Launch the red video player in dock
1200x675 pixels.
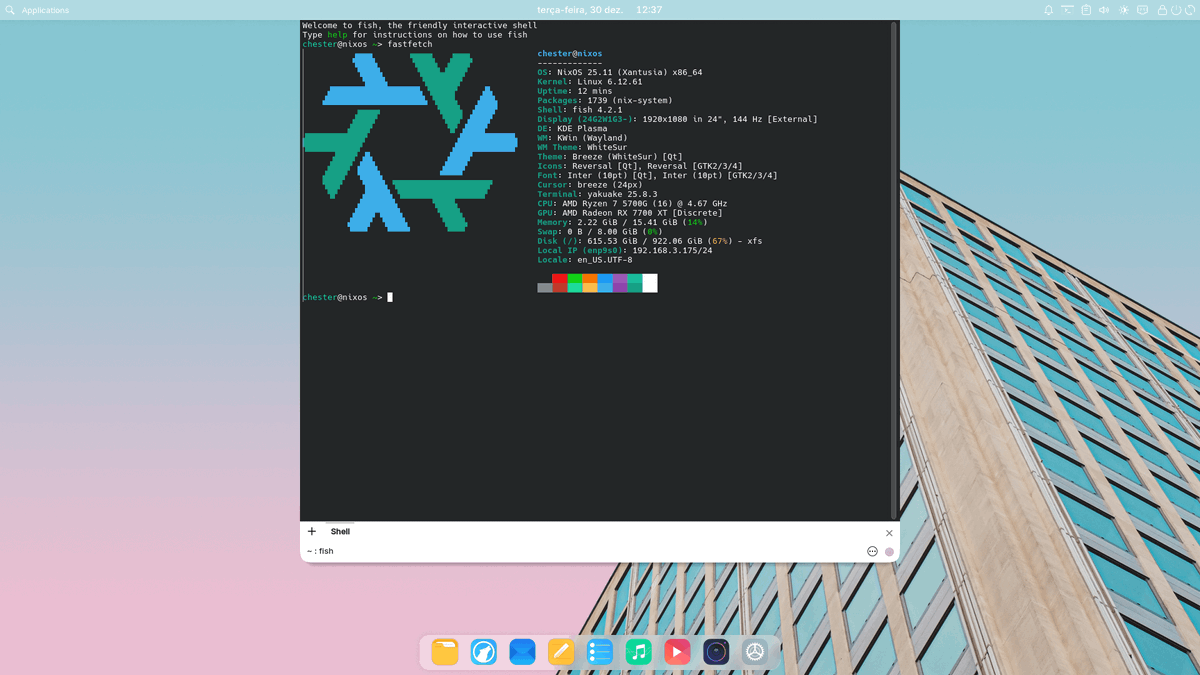[677, 652]
